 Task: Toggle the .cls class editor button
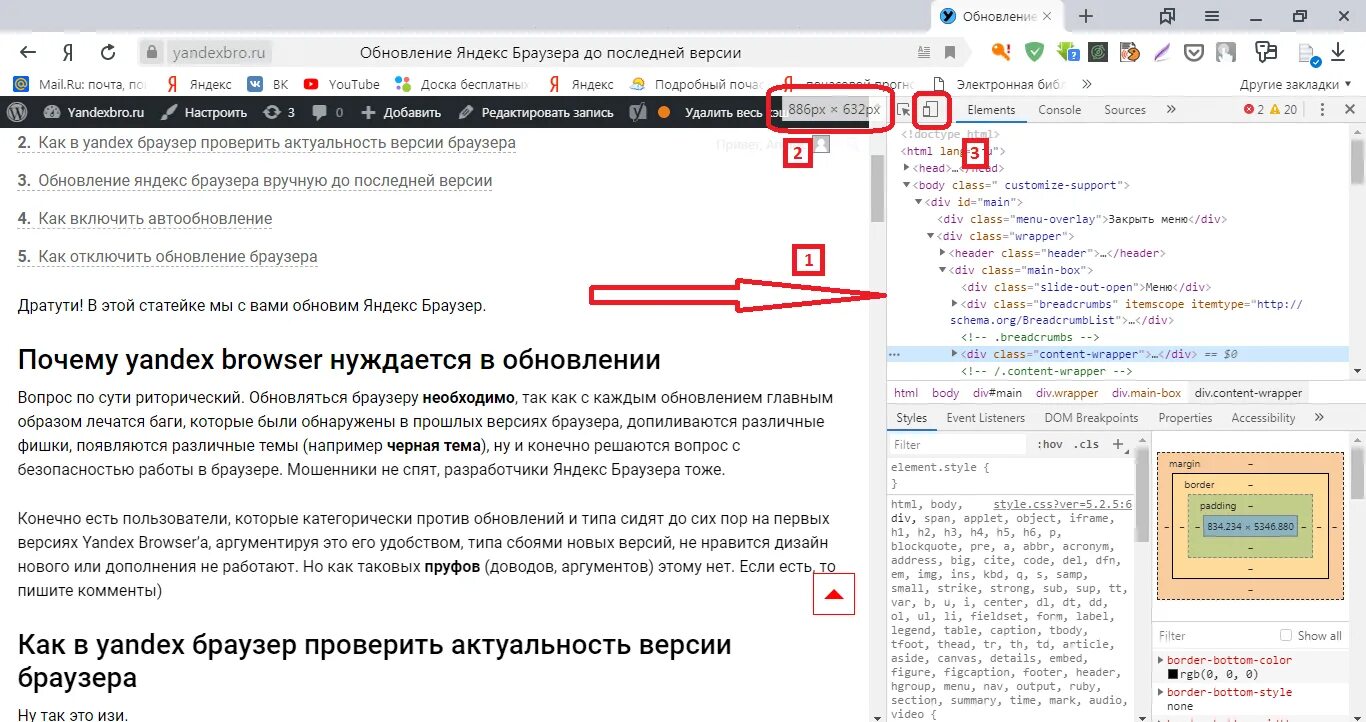coord(1086,444)
